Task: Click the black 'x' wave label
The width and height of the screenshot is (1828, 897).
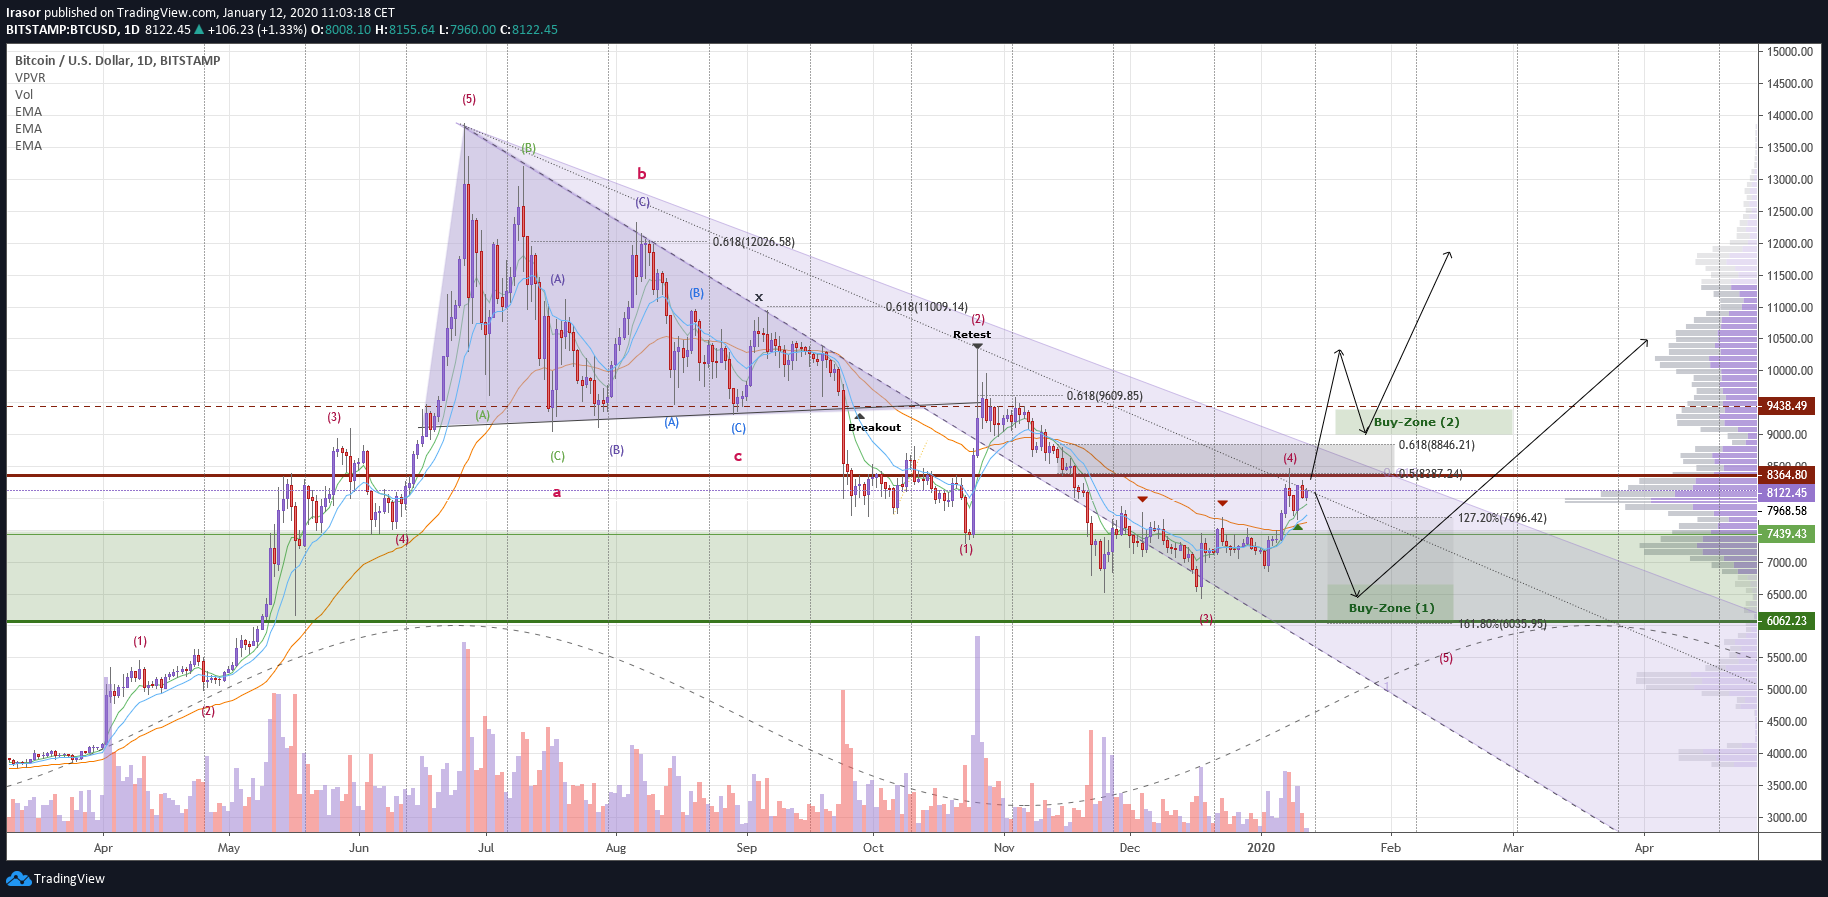Action: coord(759,297)
